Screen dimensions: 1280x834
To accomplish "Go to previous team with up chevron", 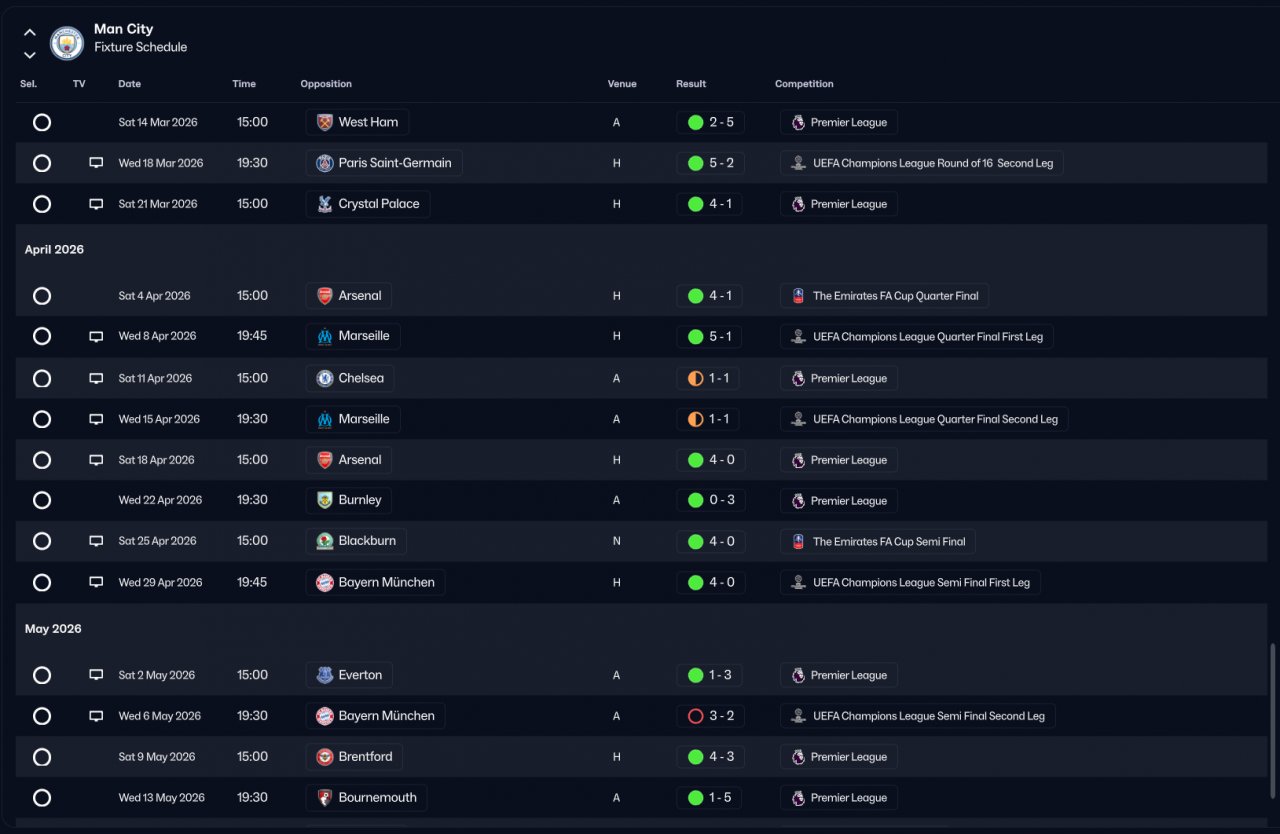I will pos(30,33).
